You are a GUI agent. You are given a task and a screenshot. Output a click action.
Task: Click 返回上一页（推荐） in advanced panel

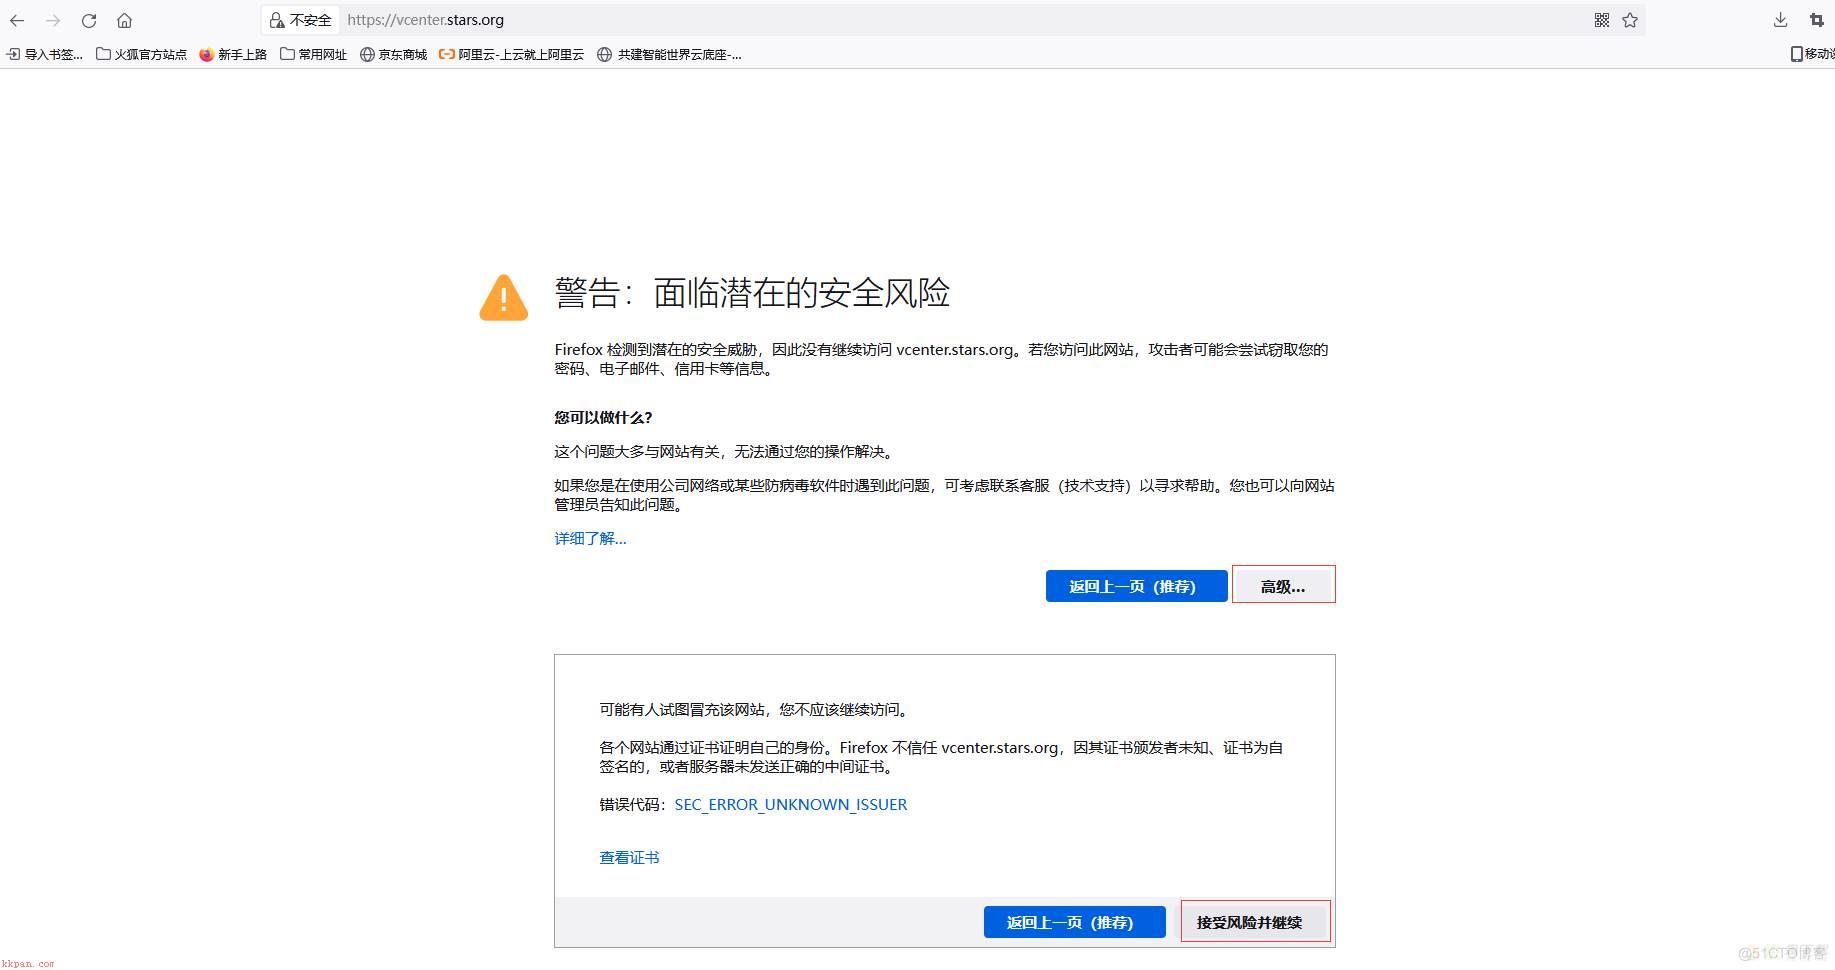[x=1074, y=922]
